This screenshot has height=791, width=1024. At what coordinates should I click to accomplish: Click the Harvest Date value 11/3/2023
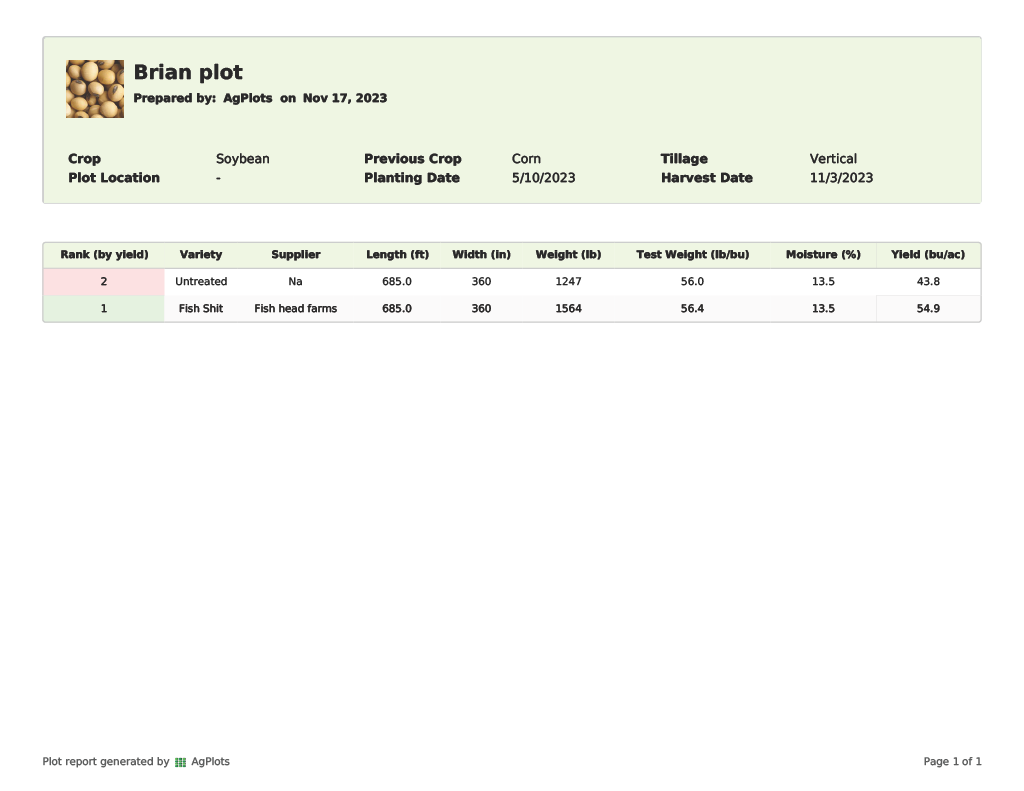841,178
